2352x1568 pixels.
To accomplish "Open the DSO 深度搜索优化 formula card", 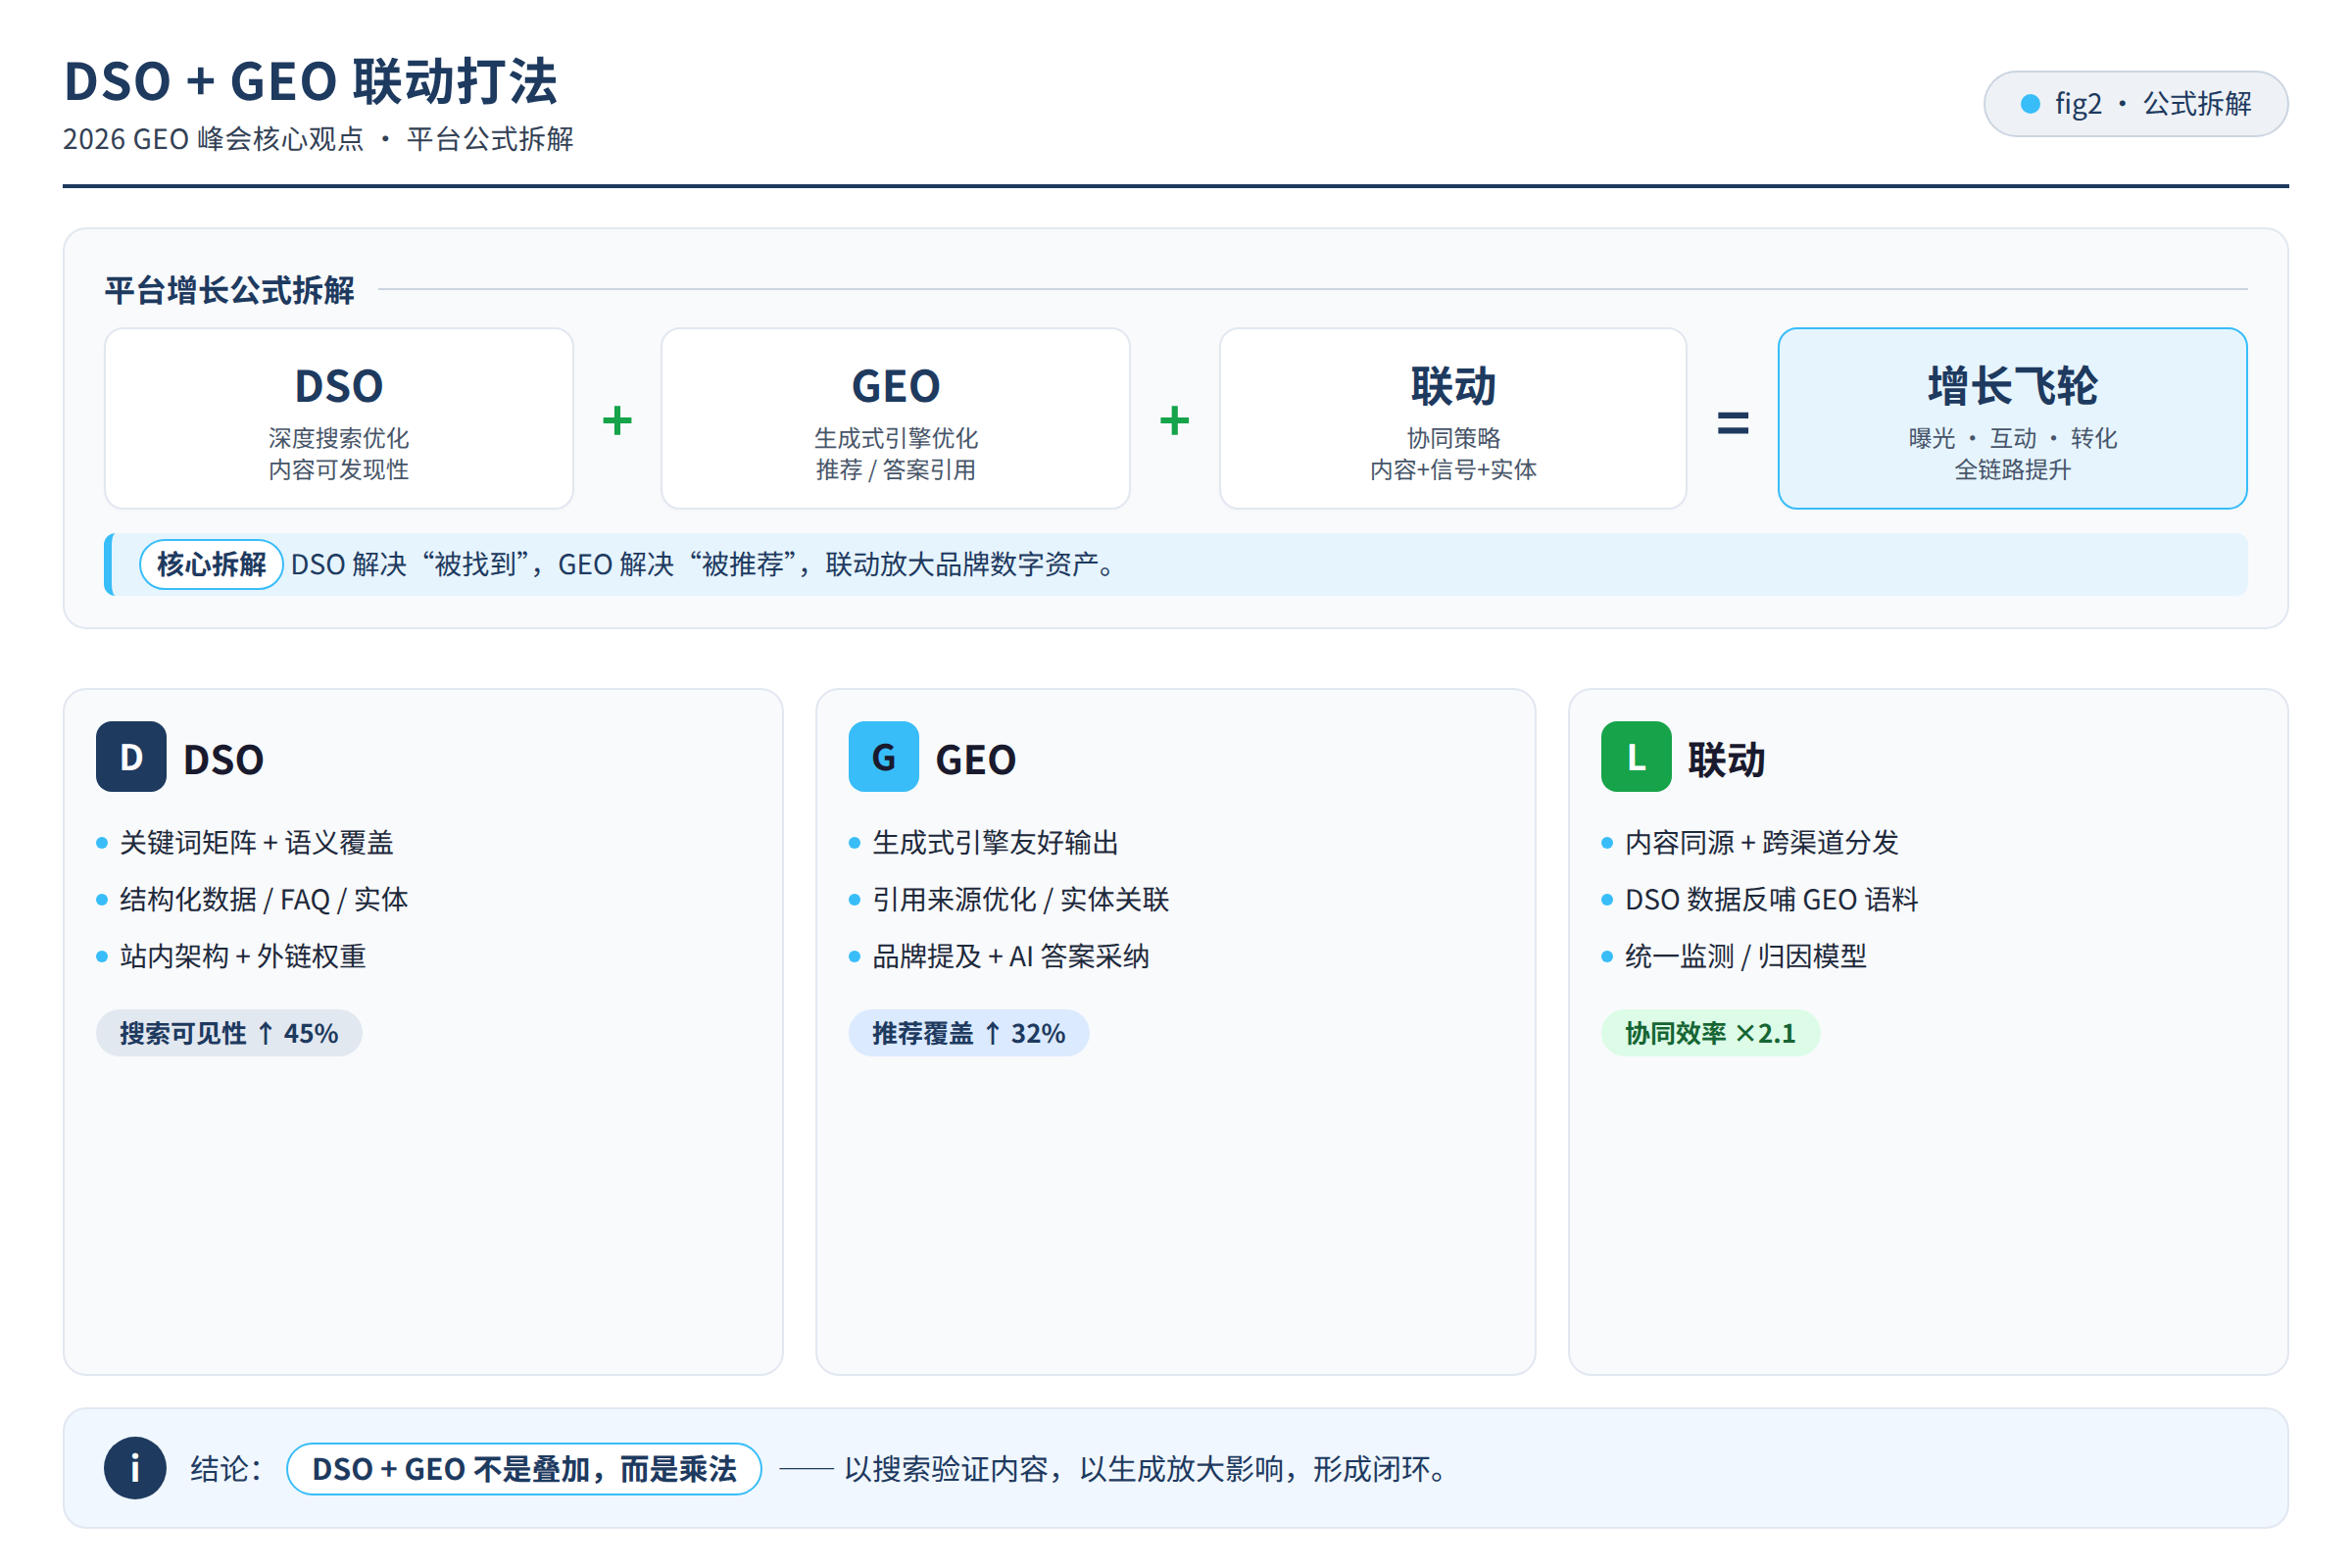I will click(x=339, y=419).
